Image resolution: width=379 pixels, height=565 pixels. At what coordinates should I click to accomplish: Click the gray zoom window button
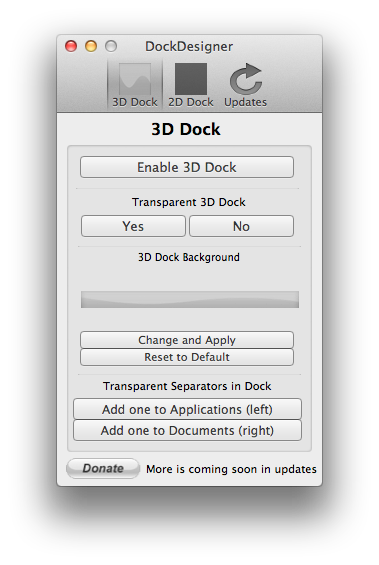[x=111, y=46]
